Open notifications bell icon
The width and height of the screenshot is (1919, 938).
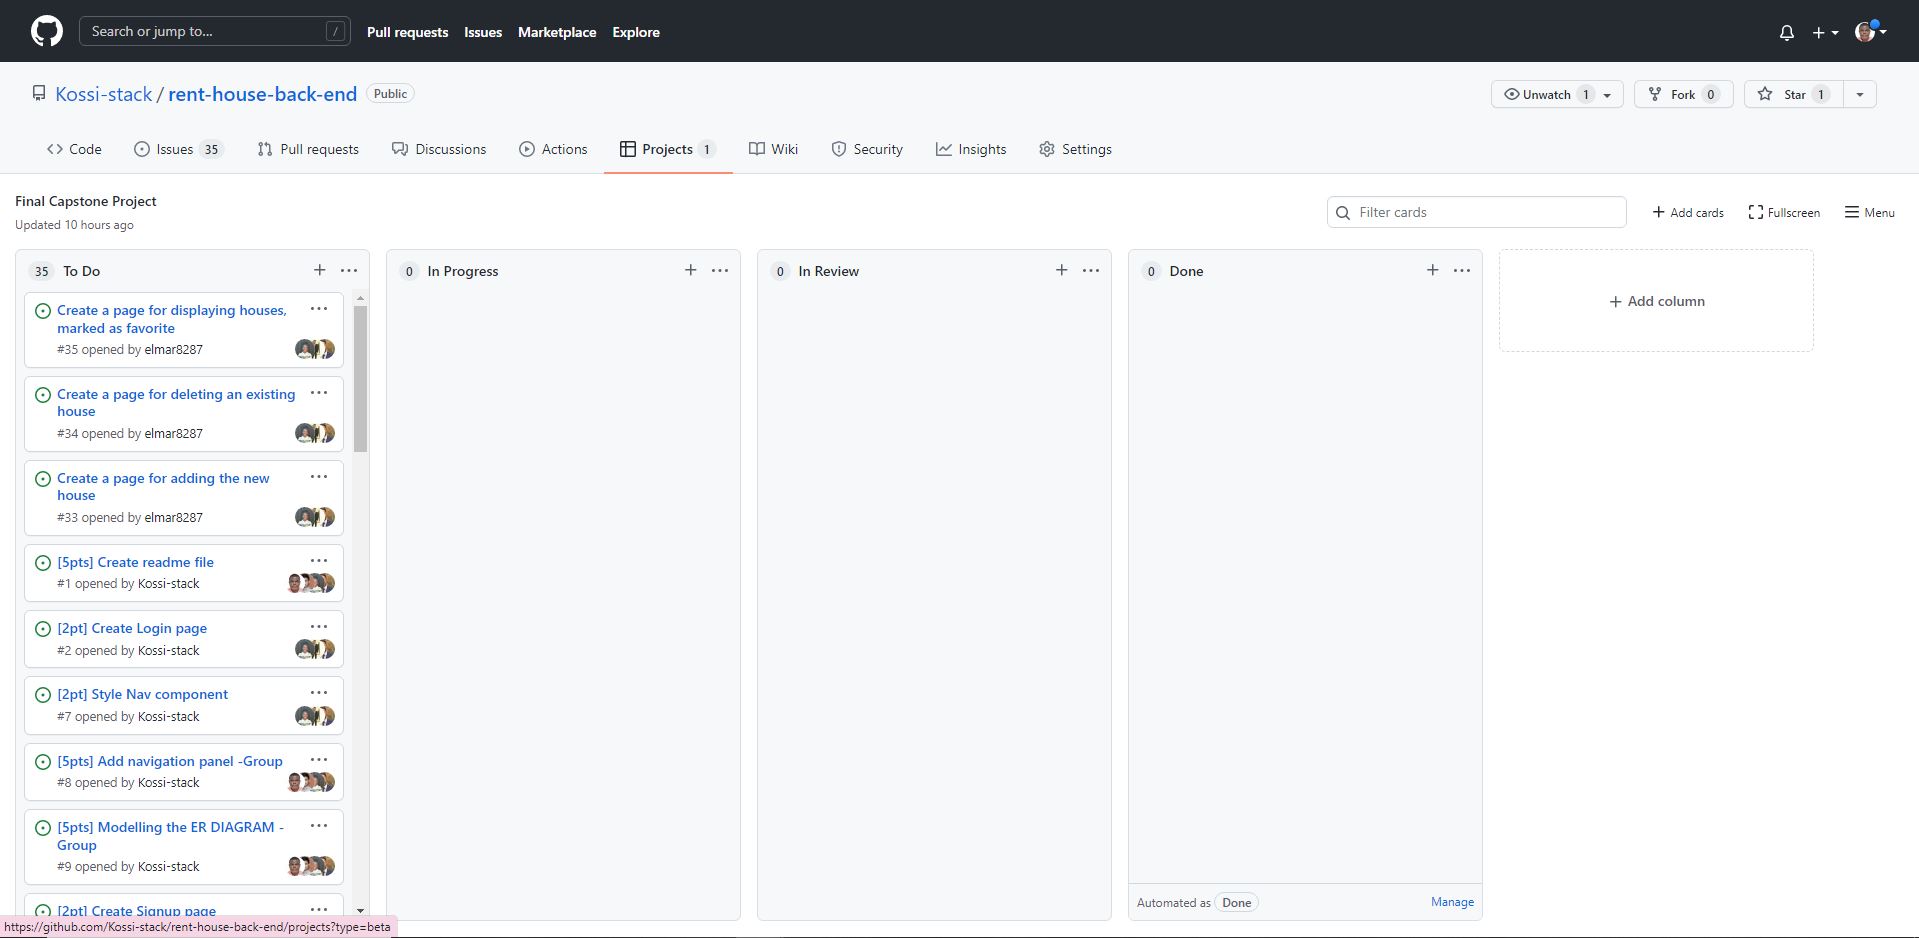point(1786,32)
